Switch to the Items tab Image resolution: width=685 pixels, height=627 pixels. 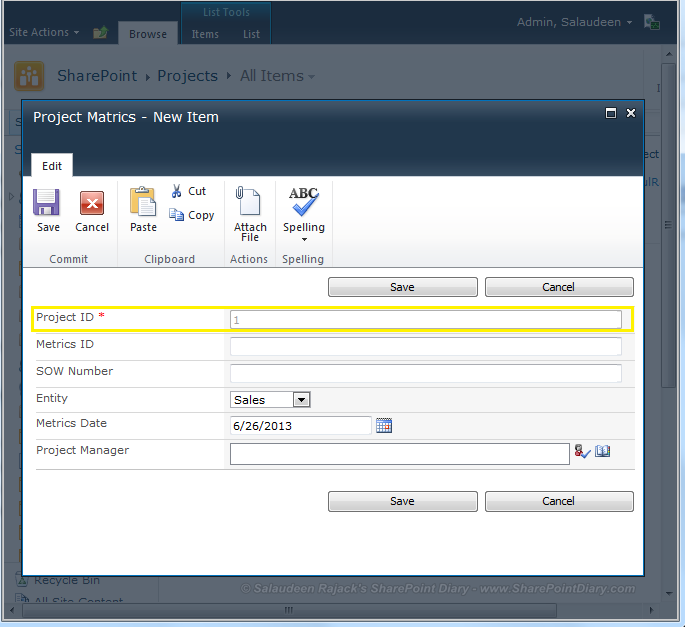pyautogui.click(x=205, y=34)
